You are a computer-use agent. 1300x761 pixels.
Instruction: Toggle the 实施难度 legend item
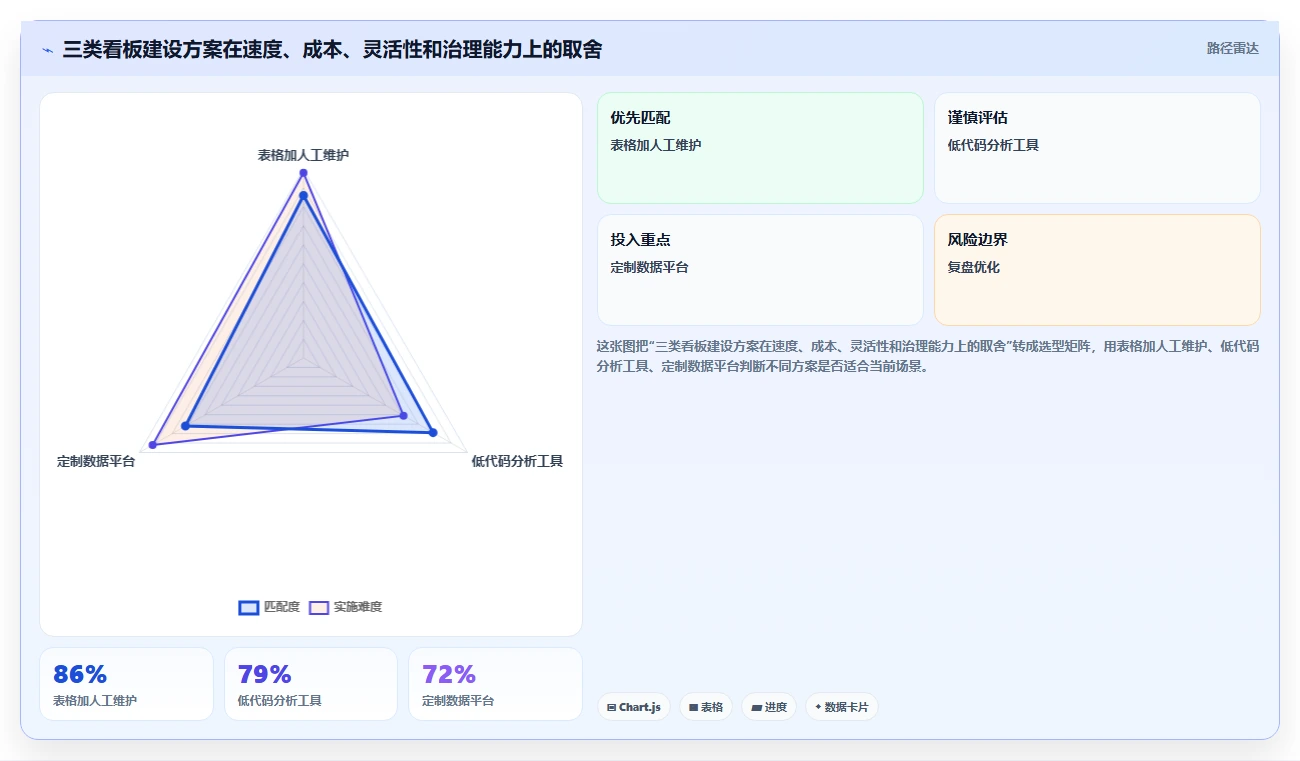coord(345,607)
